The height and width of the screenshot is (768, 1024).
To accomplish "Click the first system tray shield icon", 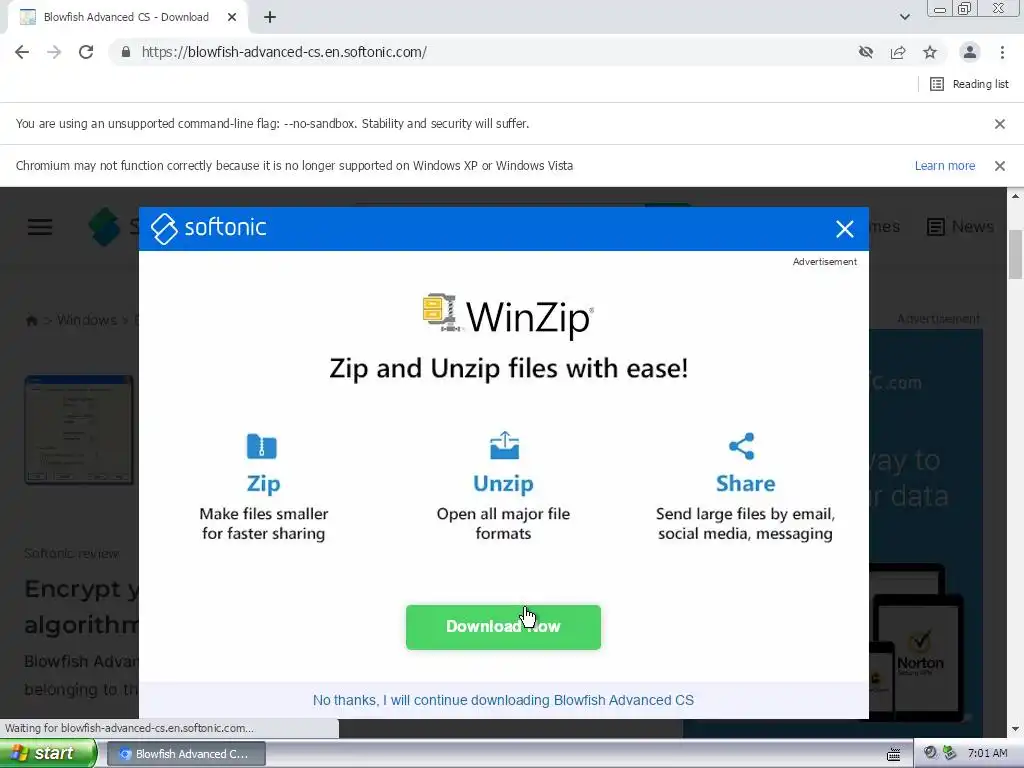I will coord(931,753).
